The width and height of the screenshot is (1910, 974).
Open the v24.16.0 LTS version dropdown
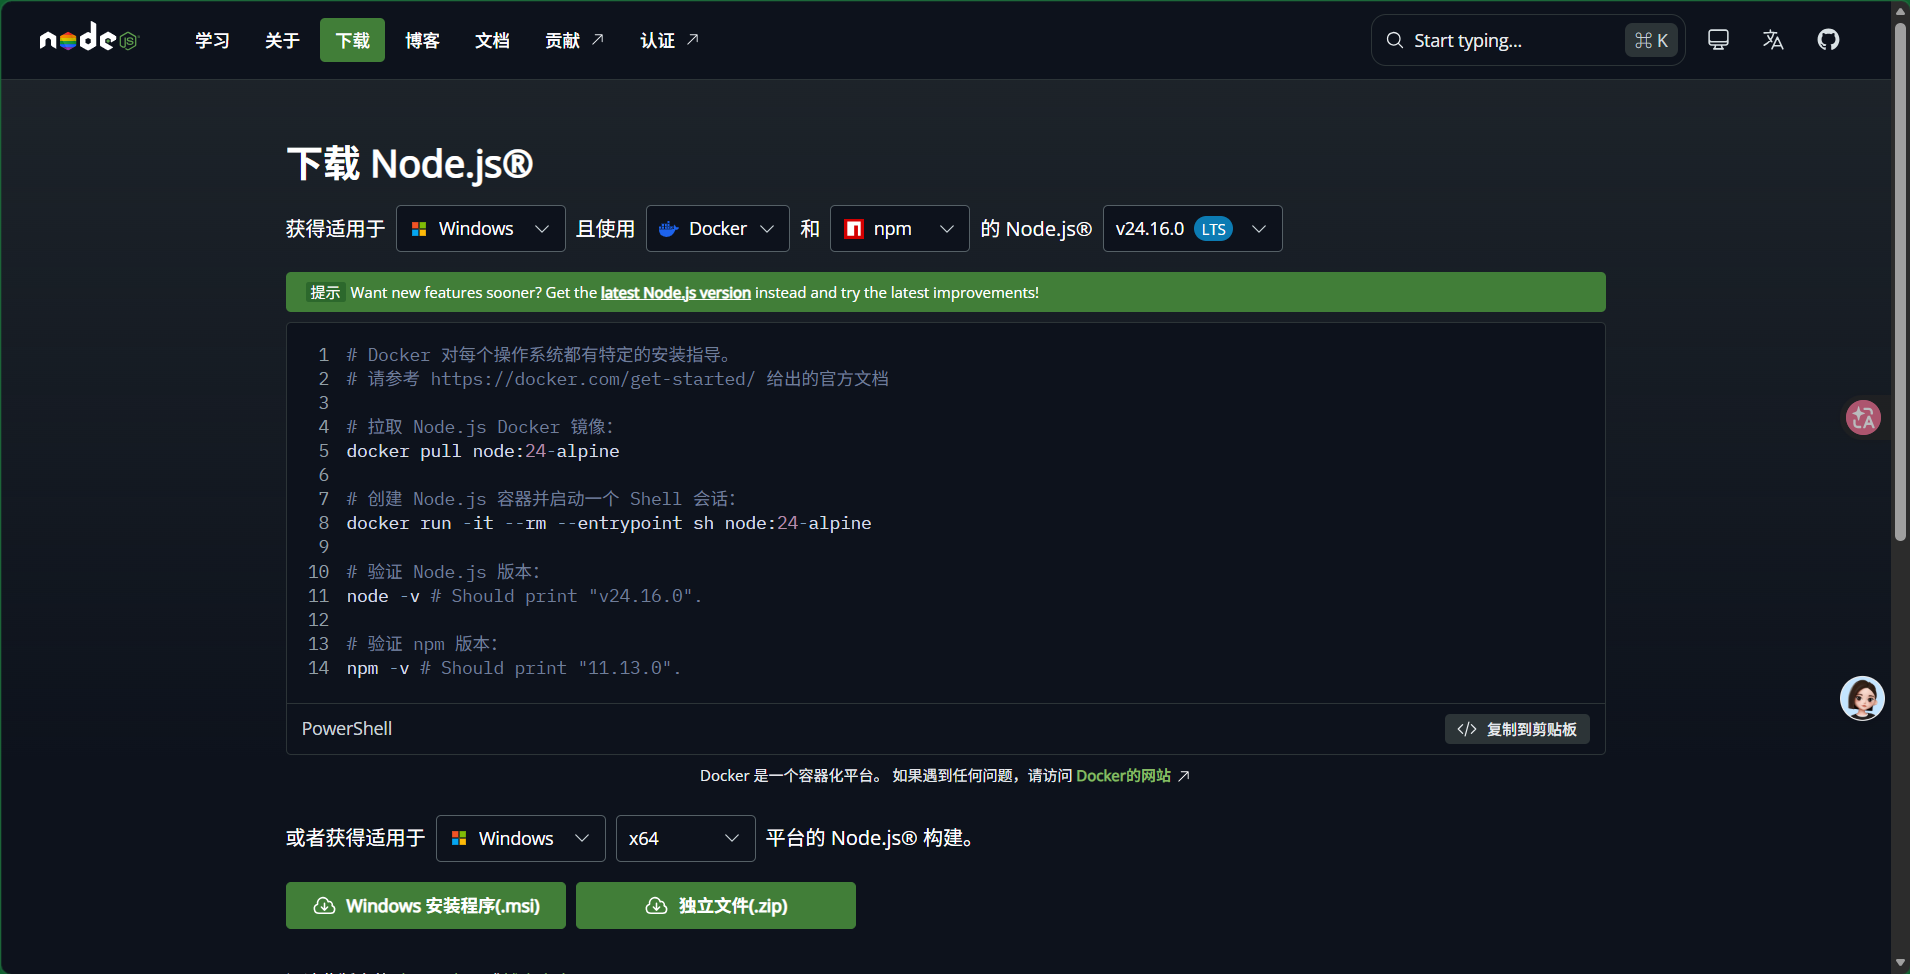pos(1193,229)
